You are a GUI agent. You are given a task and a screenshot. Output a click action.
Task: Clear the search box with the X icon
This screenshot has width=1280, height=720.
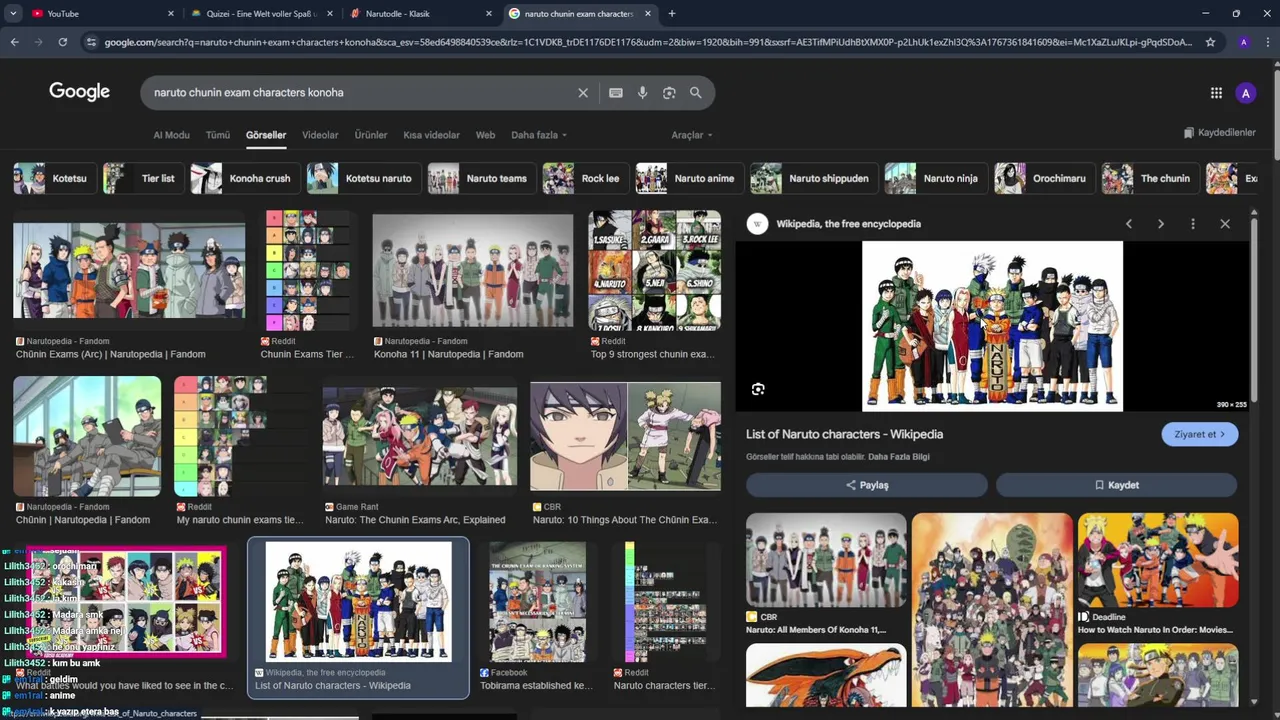tap(583, 93)
